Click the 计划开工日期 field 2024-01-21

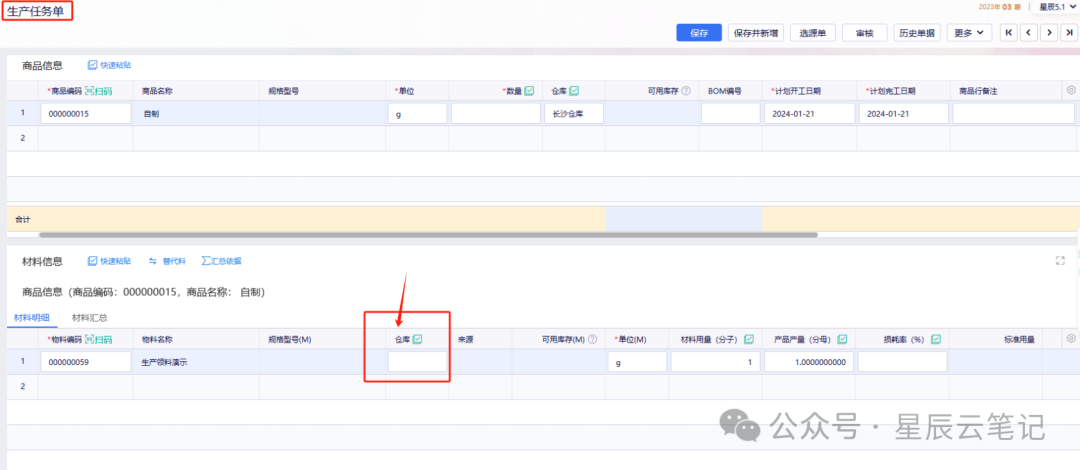point(809,114)
